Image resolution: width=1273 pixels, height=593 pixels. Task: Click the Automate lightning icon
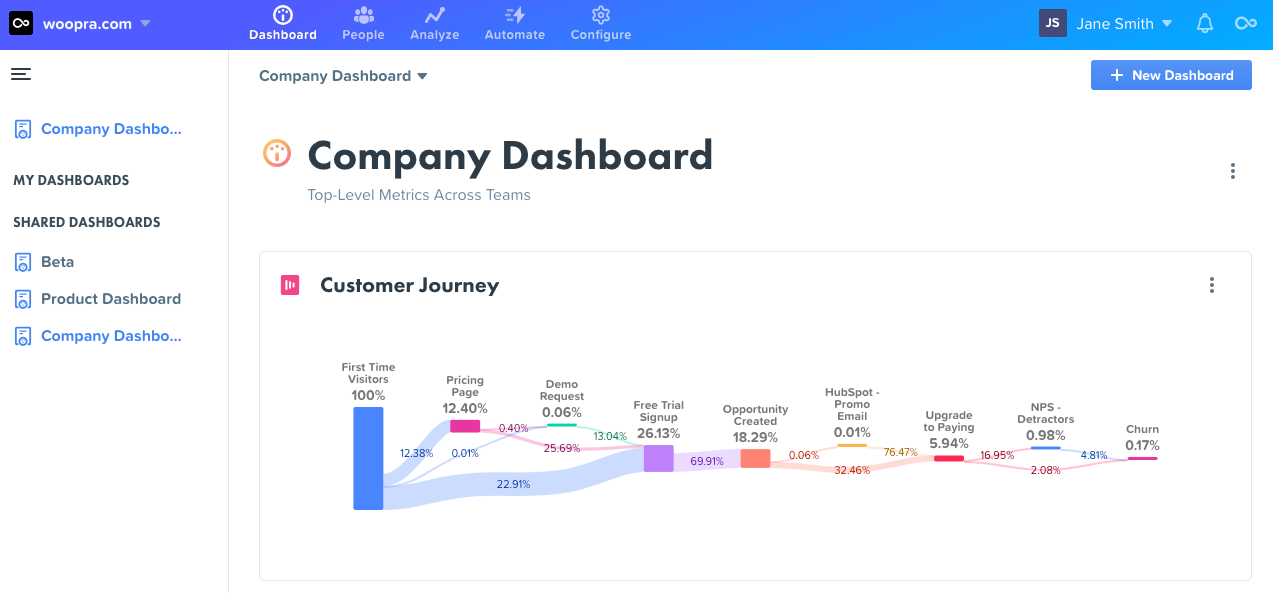point(514,17)
